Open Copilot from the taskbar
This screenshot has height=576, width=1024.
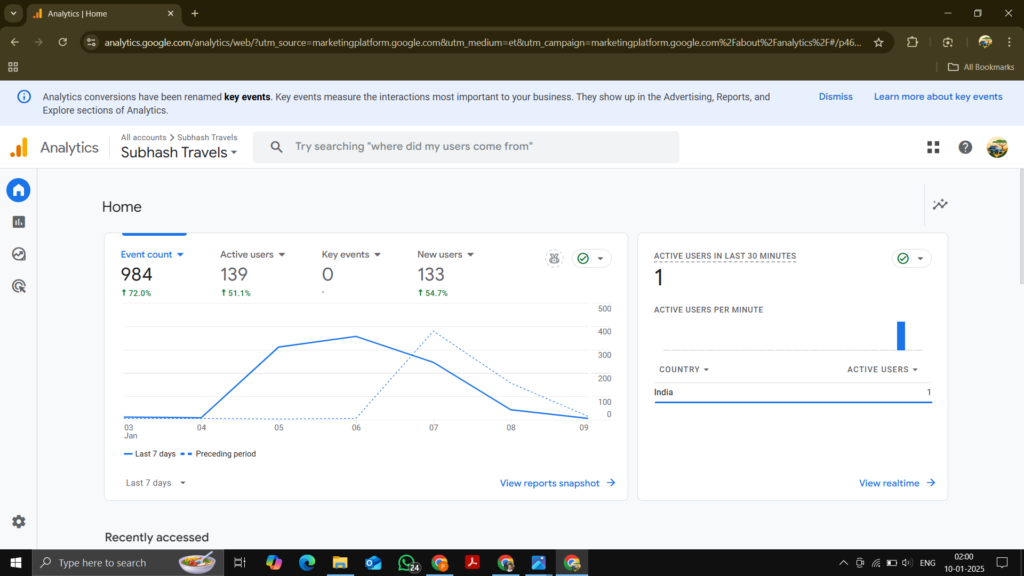point(274,563)
